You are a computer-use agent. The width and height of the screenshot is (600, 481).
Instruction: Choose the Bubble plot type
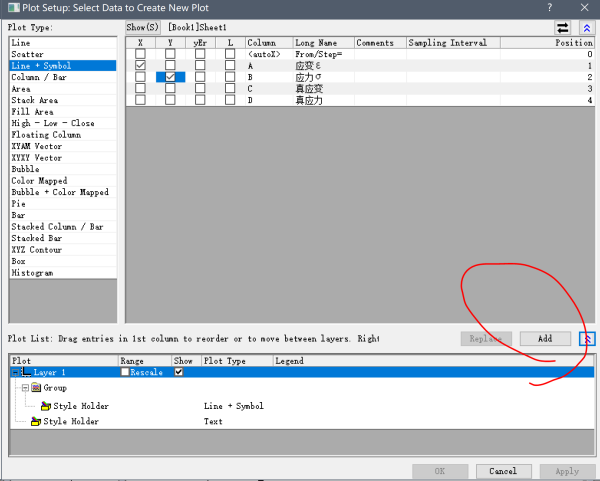(x=63, y=169)
